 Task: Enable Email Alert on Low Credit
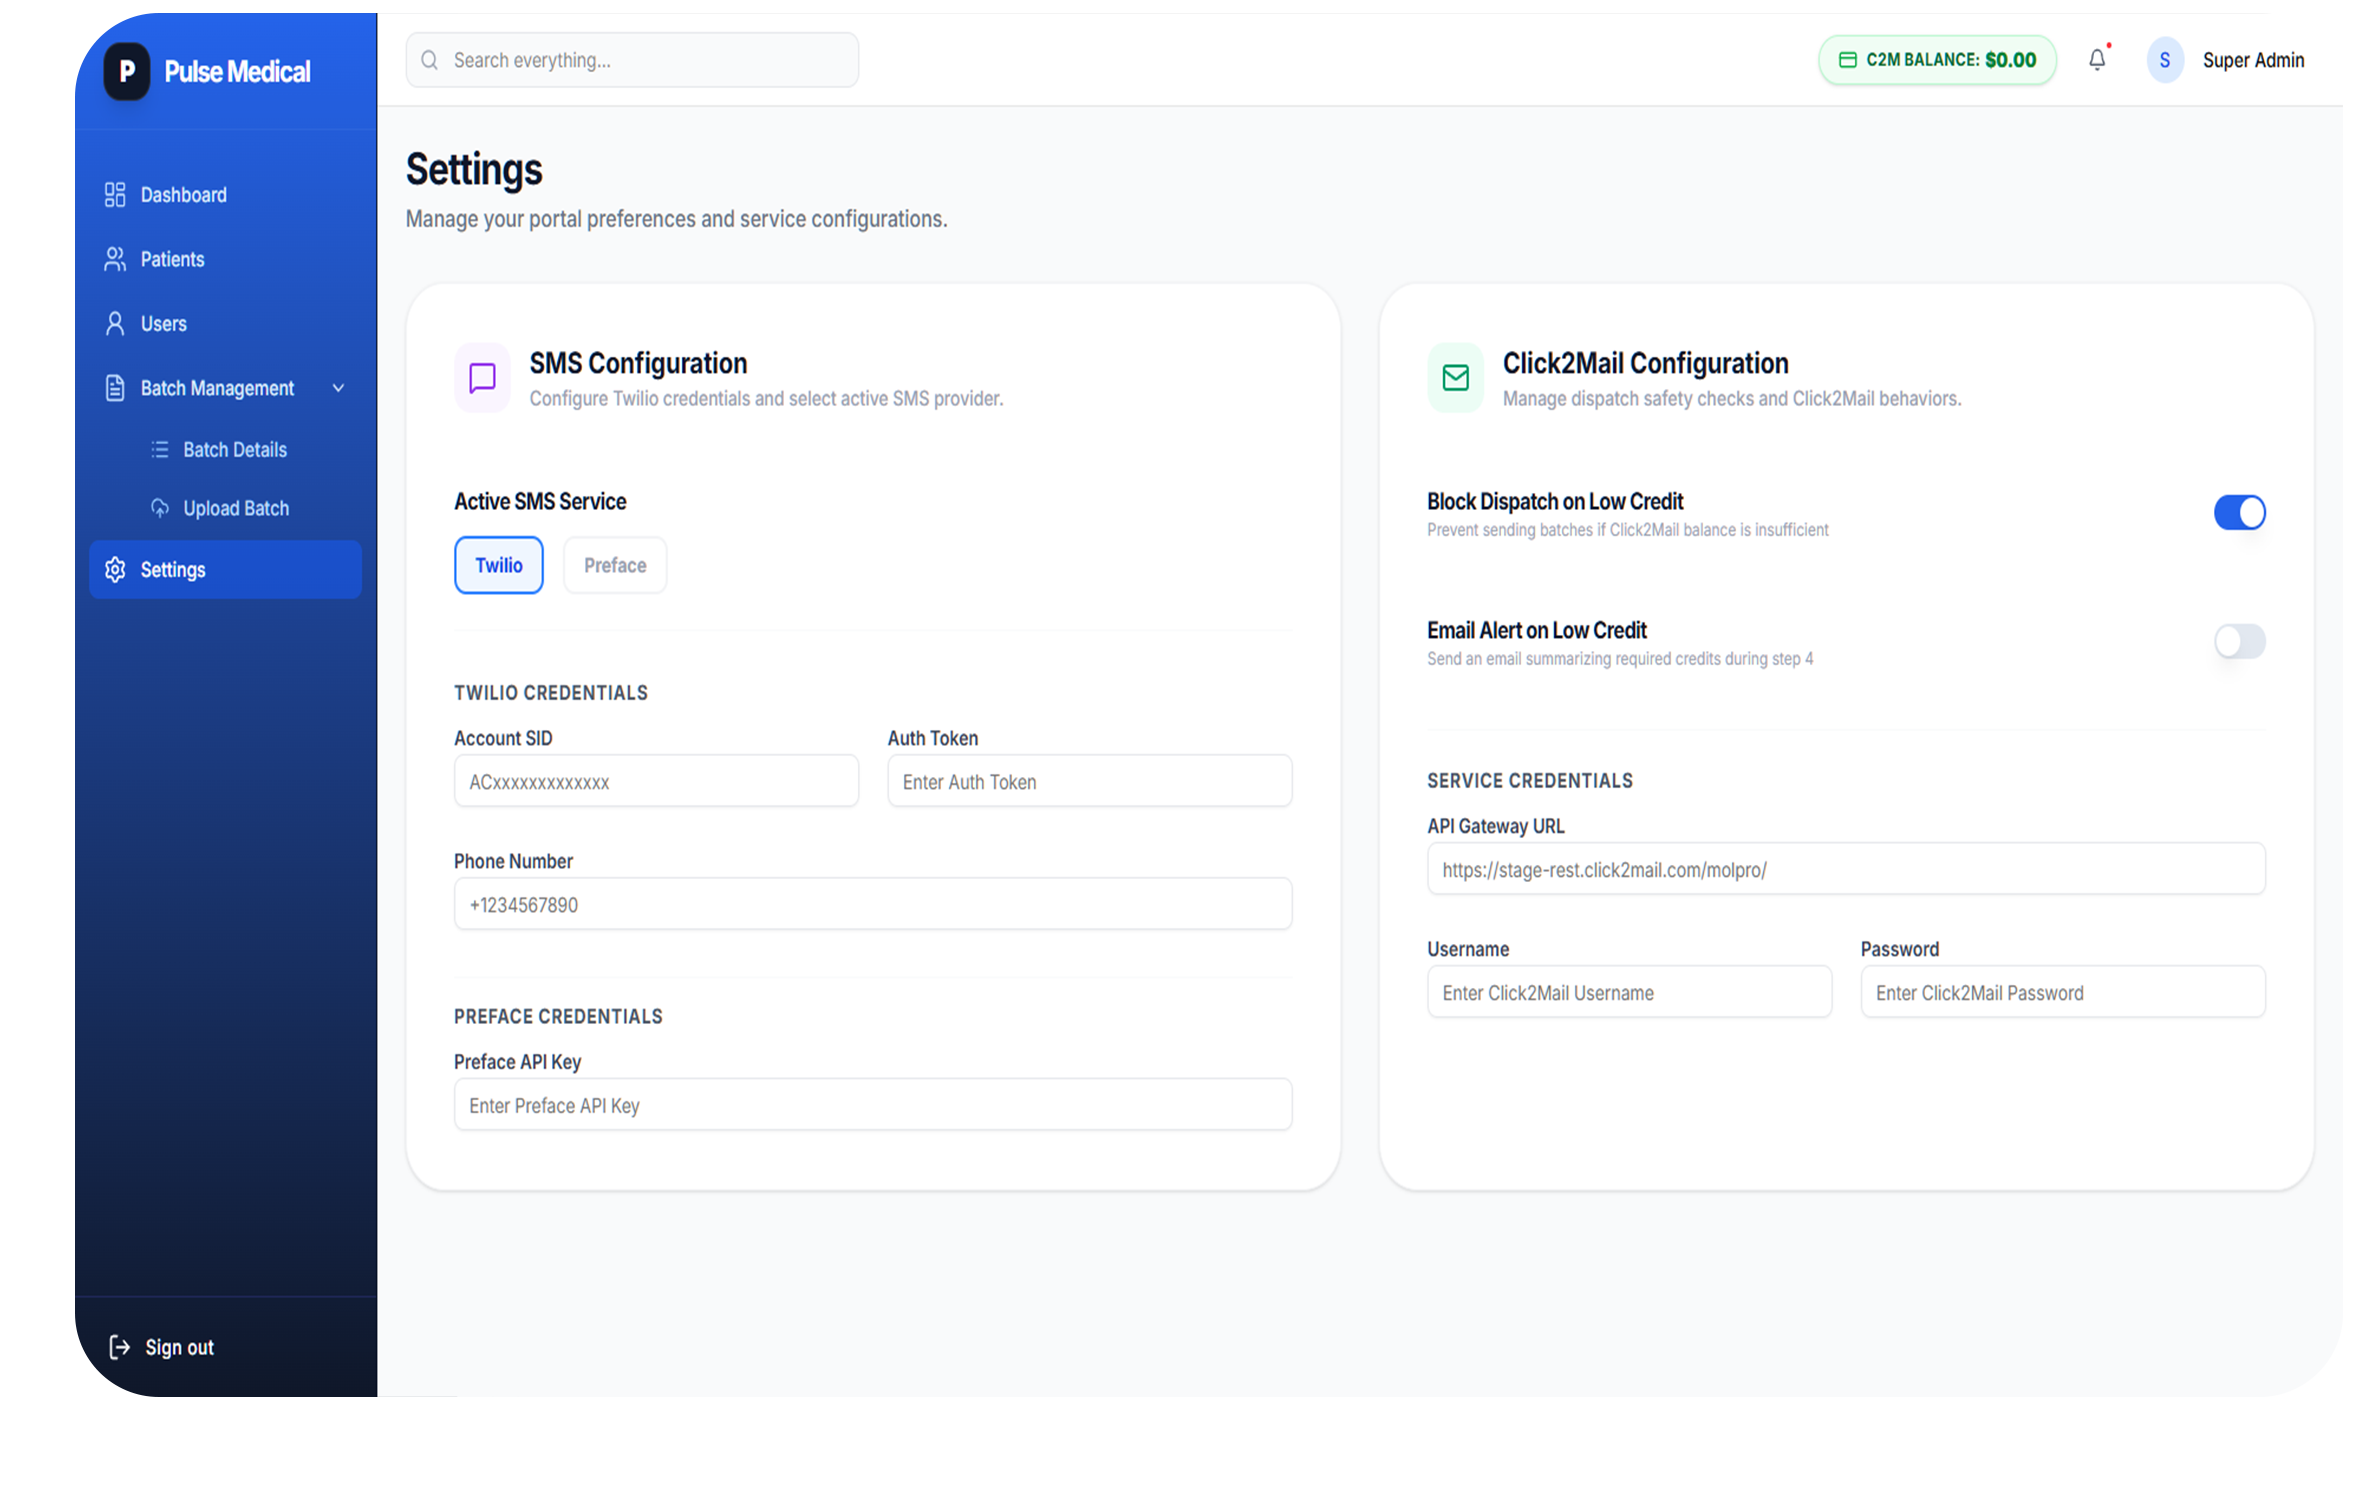point(2240,641)
